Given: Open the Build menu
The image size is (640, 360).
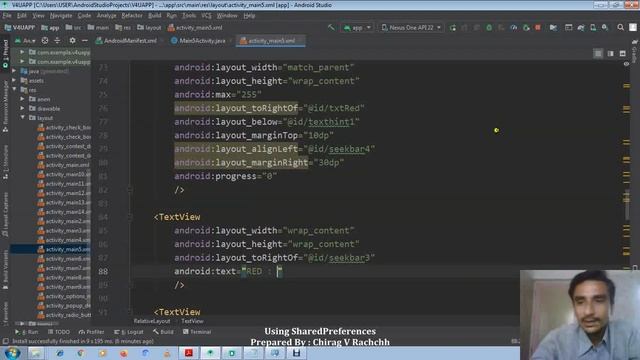Looking at the screenshot, I should pyautogui.click(x=154, y=16).
